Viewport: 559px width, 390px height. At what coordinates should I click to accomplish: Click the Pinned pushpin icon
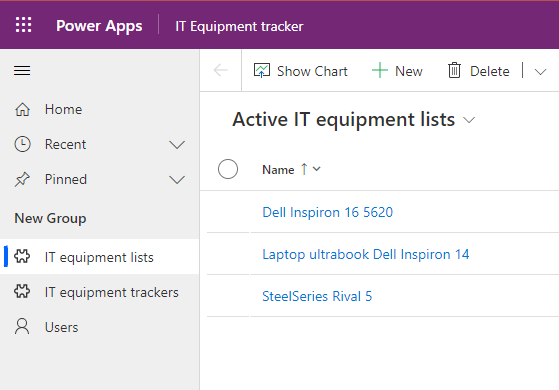click(x=22, y=179)
